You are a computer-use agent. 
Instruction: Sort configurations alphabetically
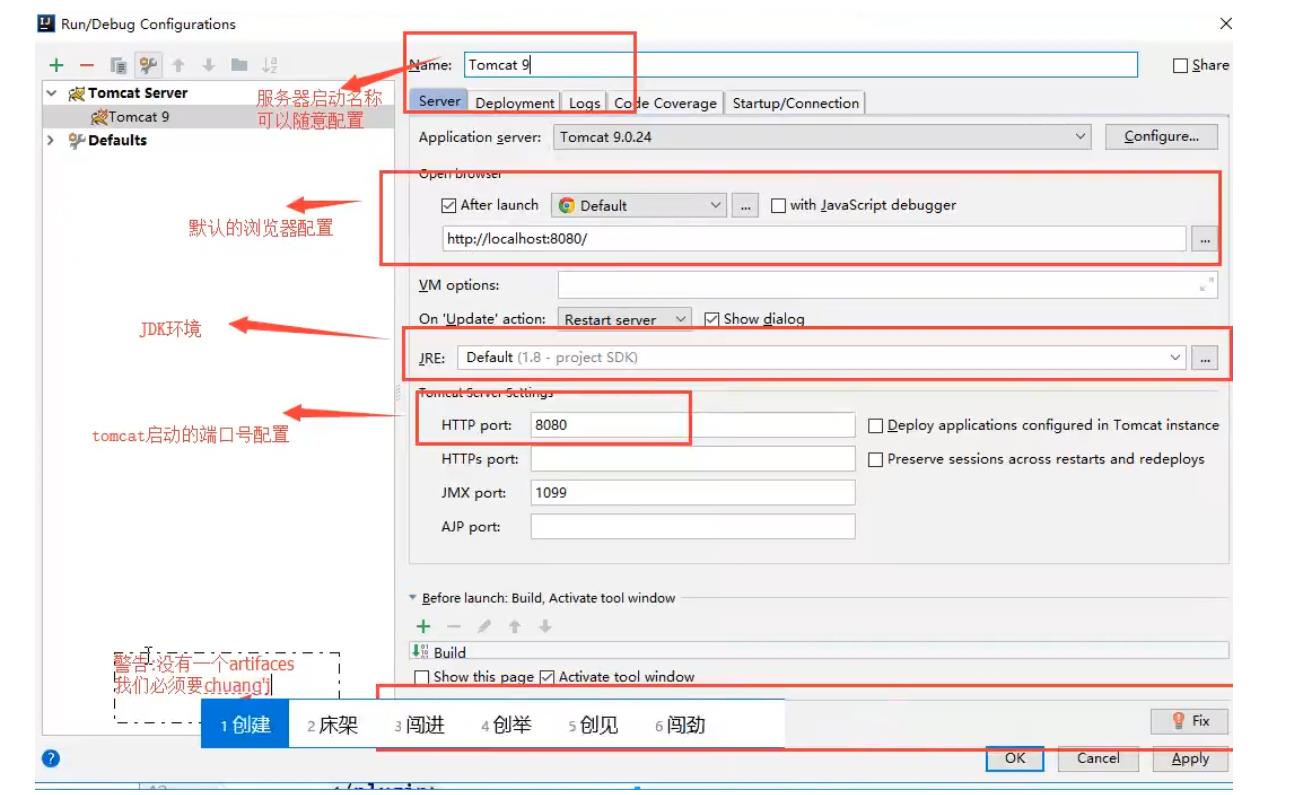click(269, 65)
